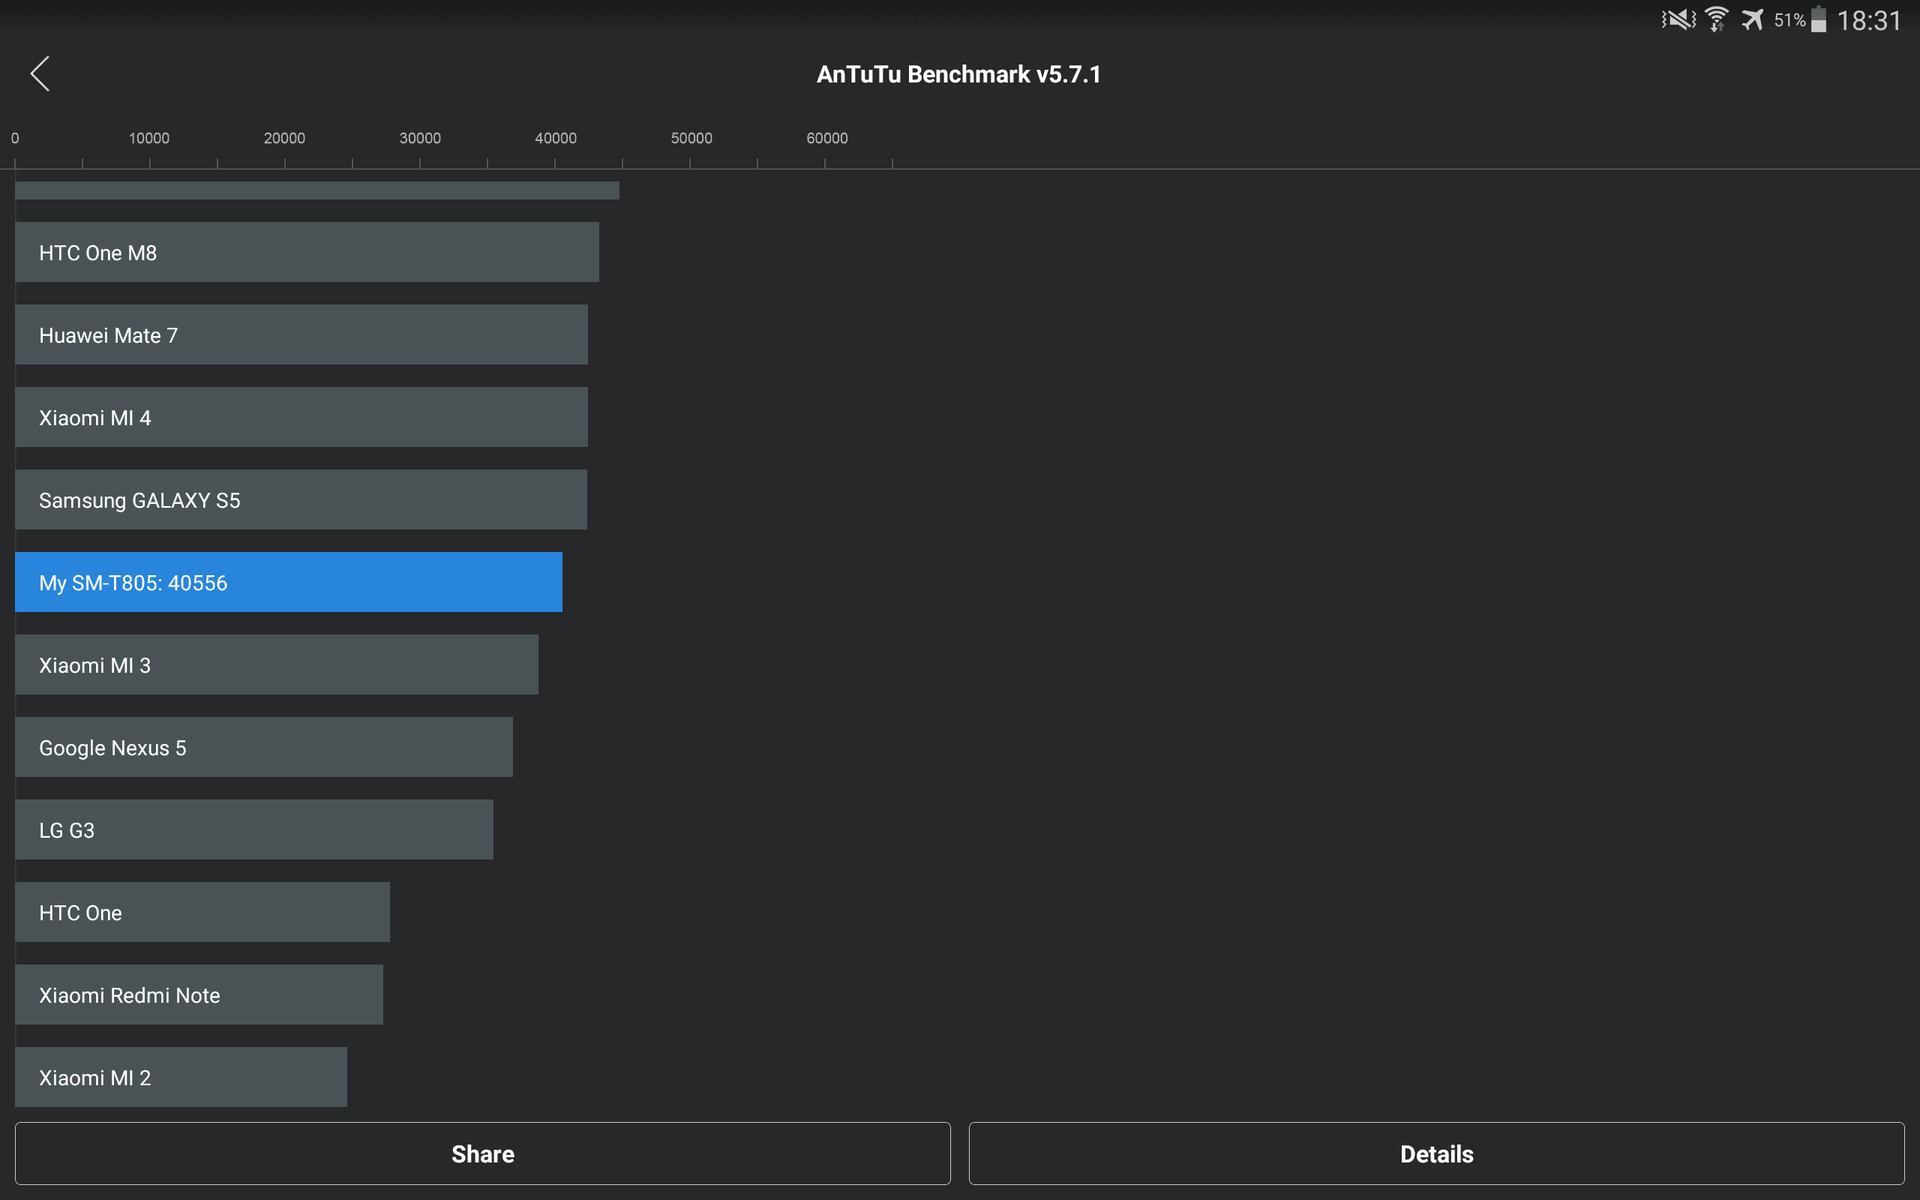This screenshot has width=1920, height=1200.
Task: Select the Google Nexus 5 bar
Action: click(x=264, y=747)
